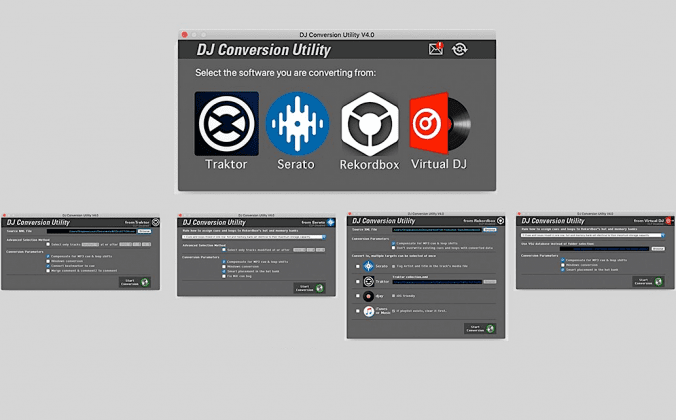This screenshot has height=420, width=676.
Task: Click the djay target icon in Rekordbox window
Action: pos(369,296)
